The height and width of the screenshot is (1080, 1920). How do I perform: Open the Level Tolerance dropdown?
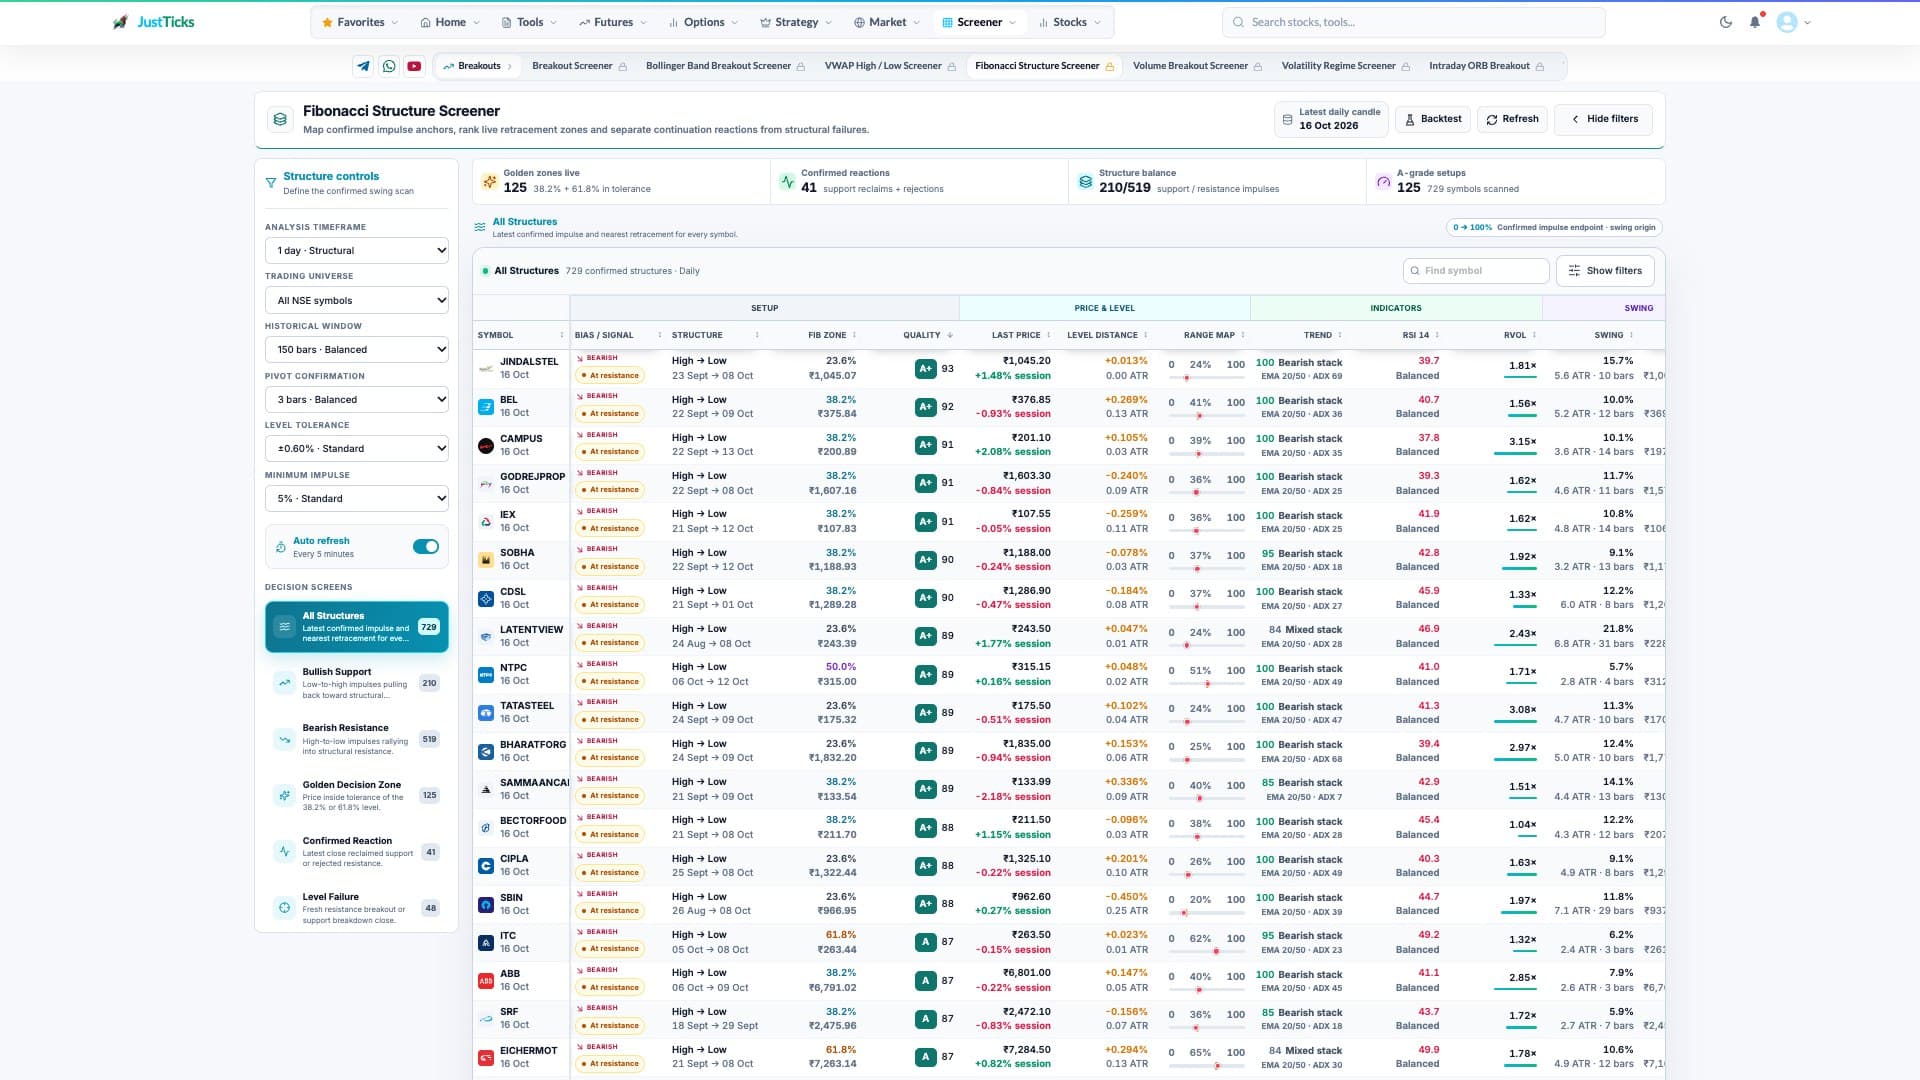pos(356,448)
